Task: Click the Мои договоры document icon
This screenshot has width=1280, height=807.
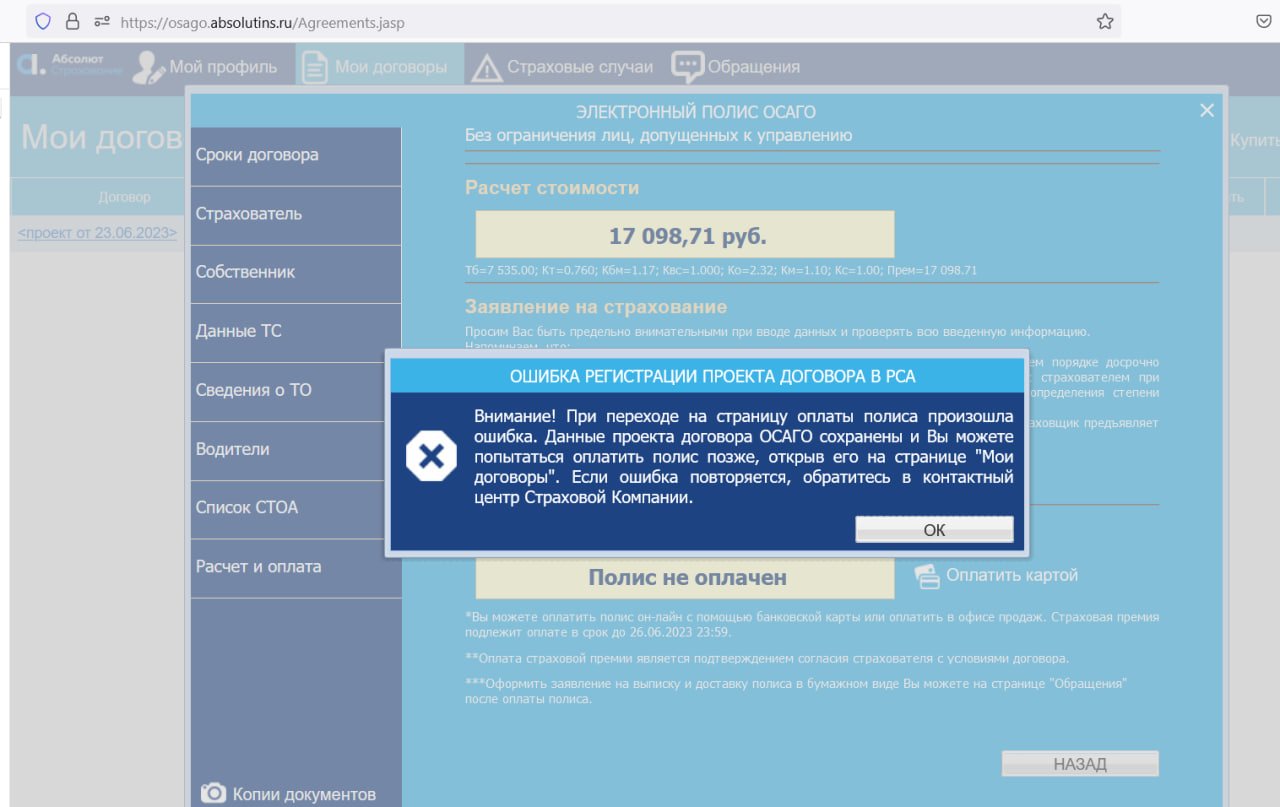Action: coord(315,67)
